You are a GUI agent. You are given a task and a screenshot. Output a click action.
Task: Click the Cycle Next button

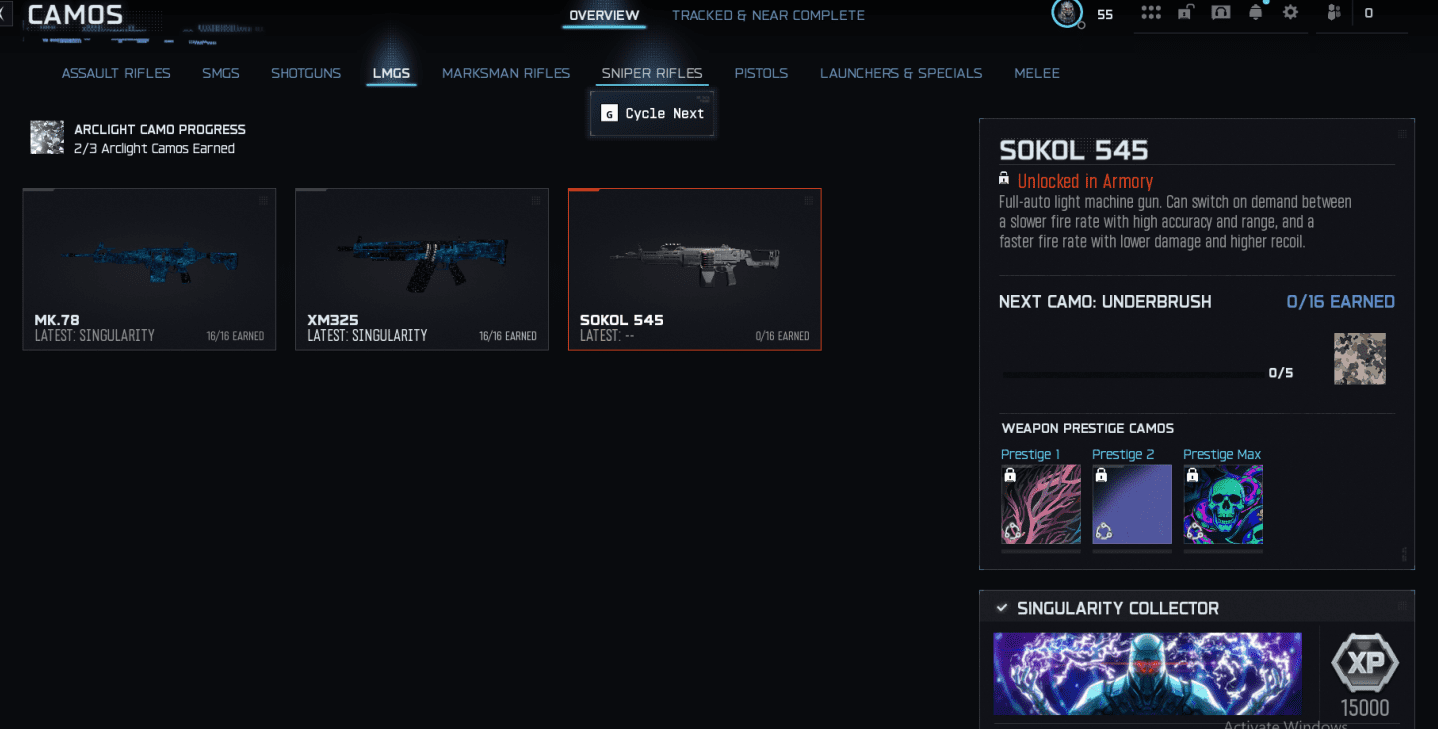click(x=652, y=113)
